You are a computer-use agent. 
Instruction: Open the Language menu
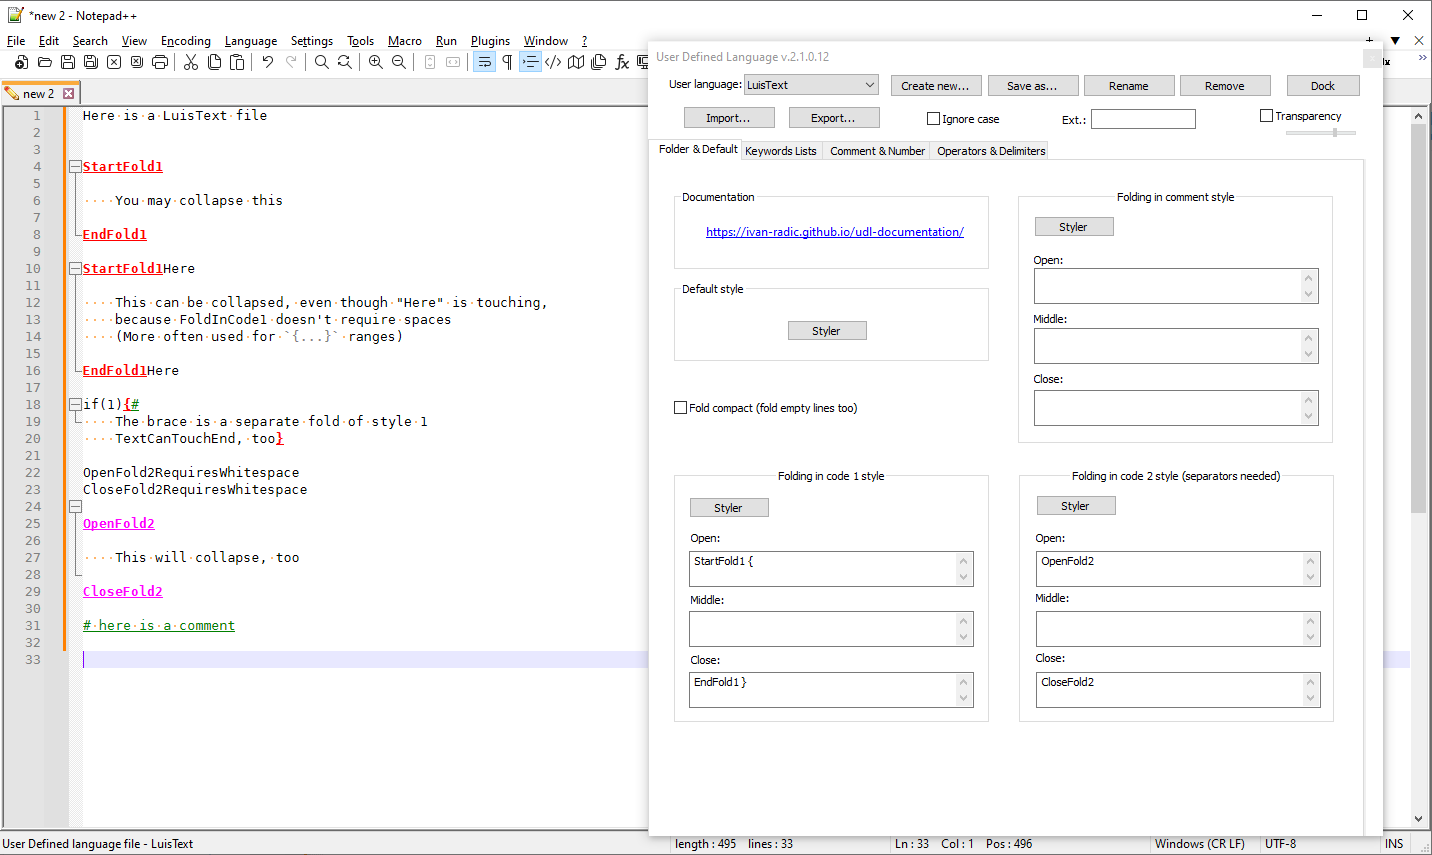click(x=251, y=41)
